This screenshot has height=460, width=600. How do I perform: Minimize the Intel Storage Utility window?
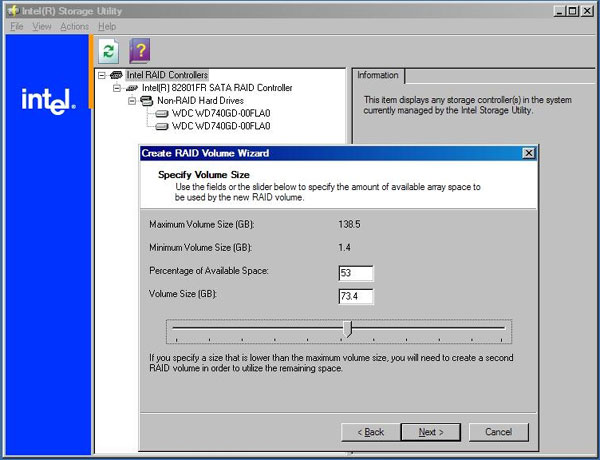(559, 11)
